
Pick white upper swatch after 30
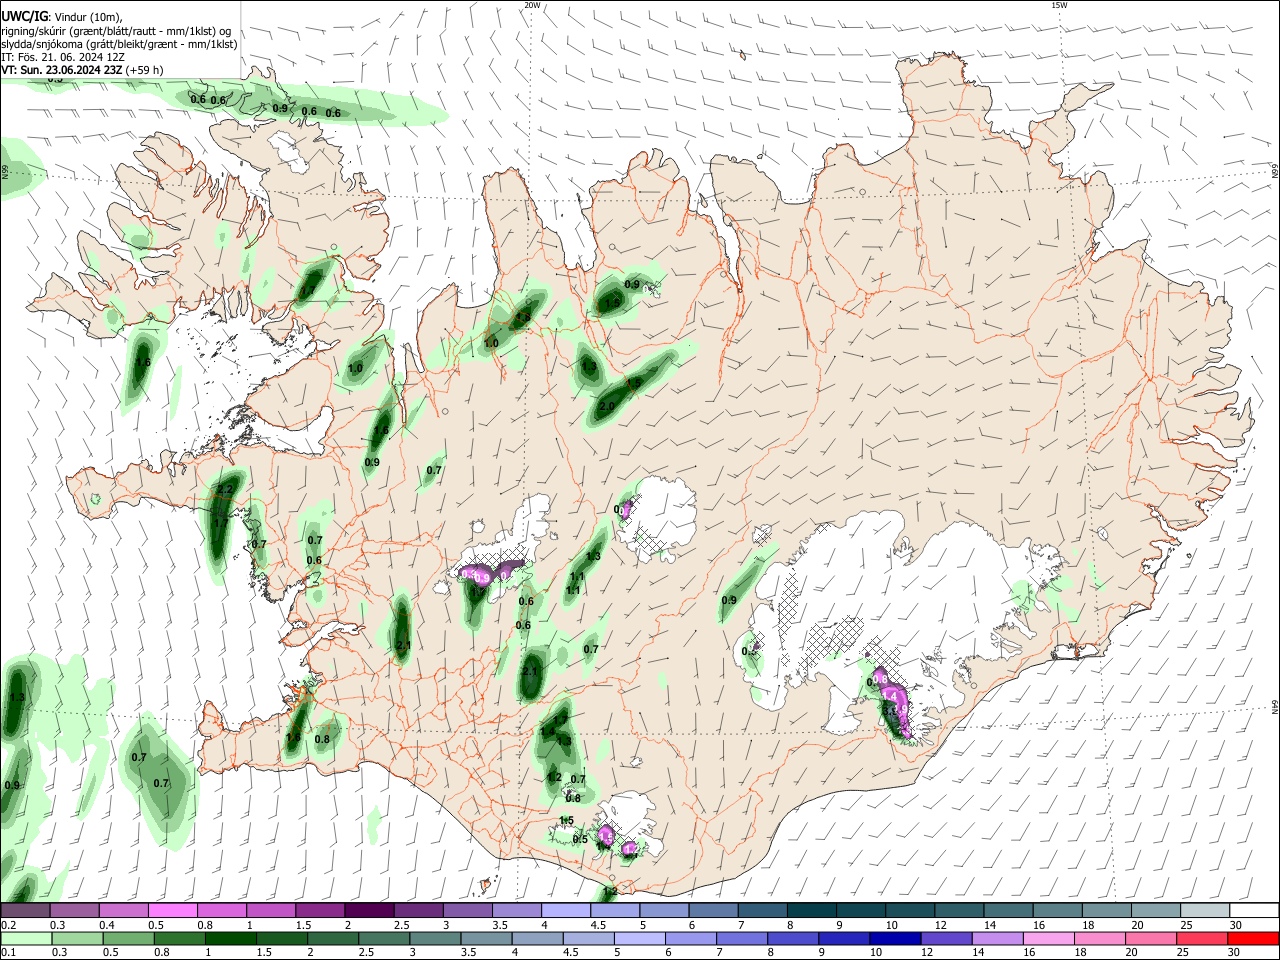[x=1255, y=910]
